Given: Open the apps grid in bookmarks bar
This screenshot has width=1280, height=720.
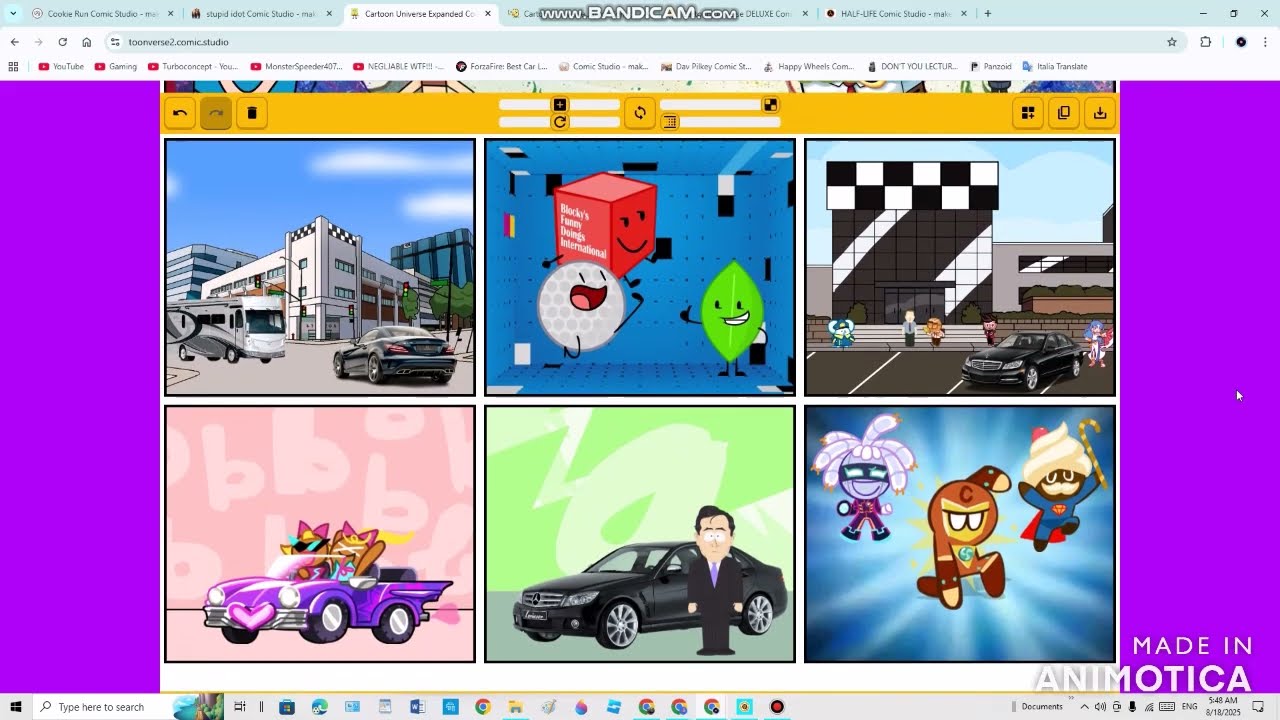Looking at the screenshot, I should coord(13,67).
